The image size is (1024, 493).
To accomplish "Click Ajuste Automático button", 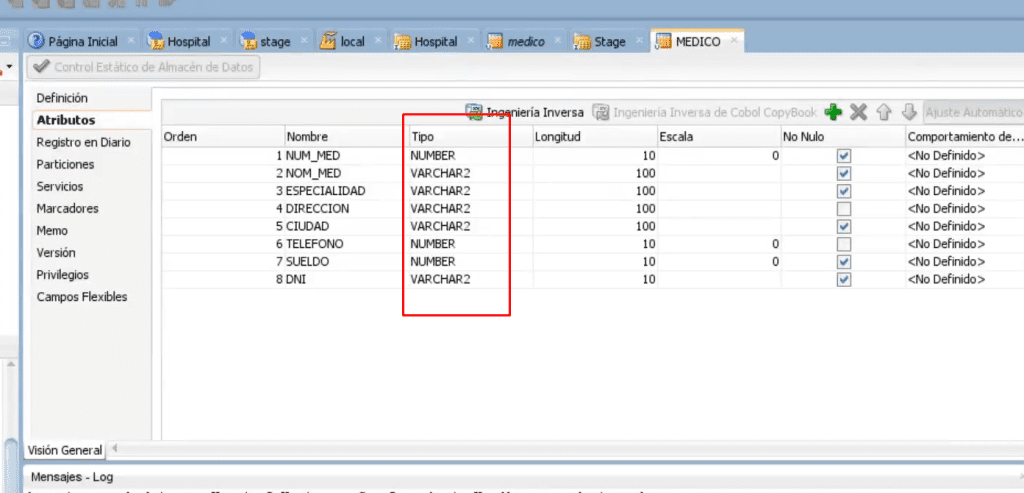I will 973,112.
